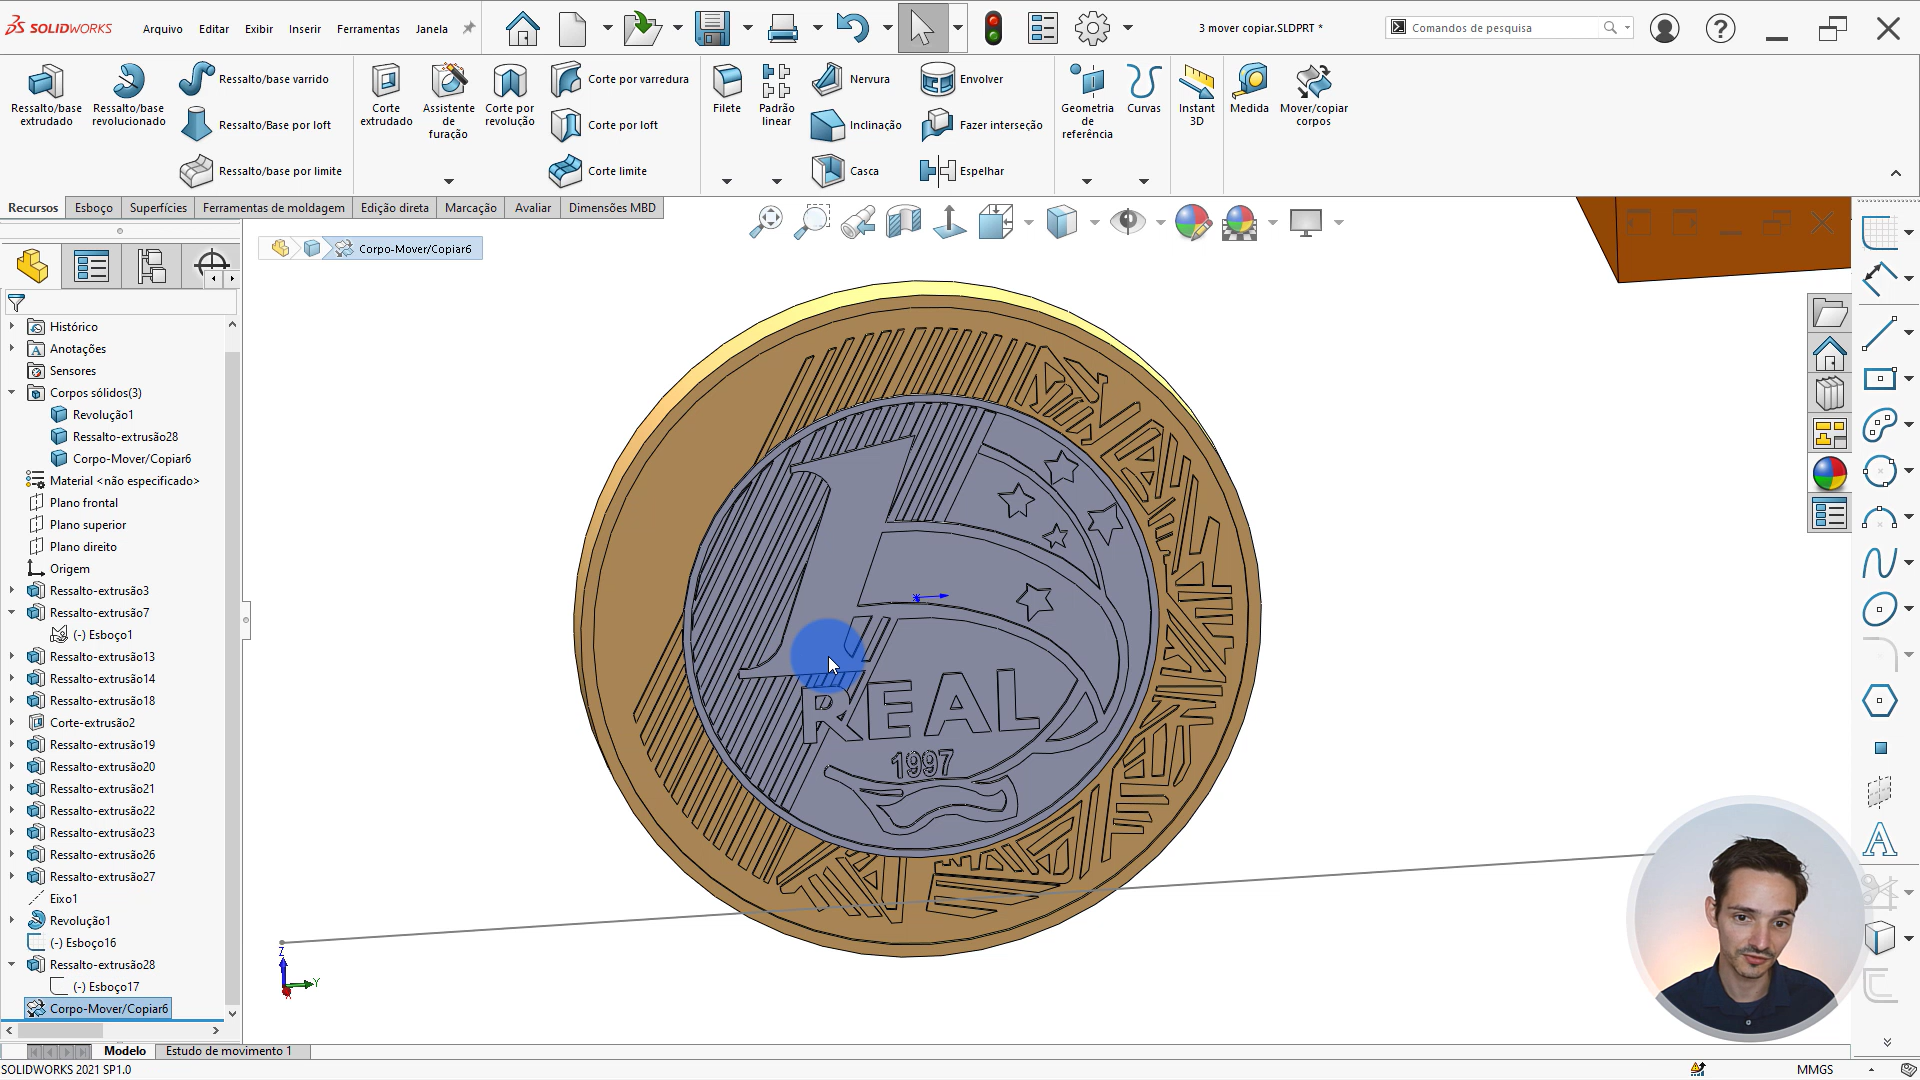
Task: Click the search commands field
Action: click(1505, 28)
